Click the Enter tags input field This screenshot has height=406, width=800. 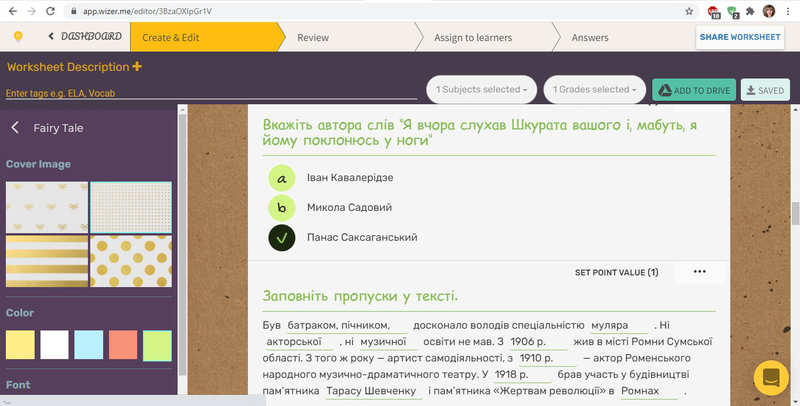coord(210,93)
